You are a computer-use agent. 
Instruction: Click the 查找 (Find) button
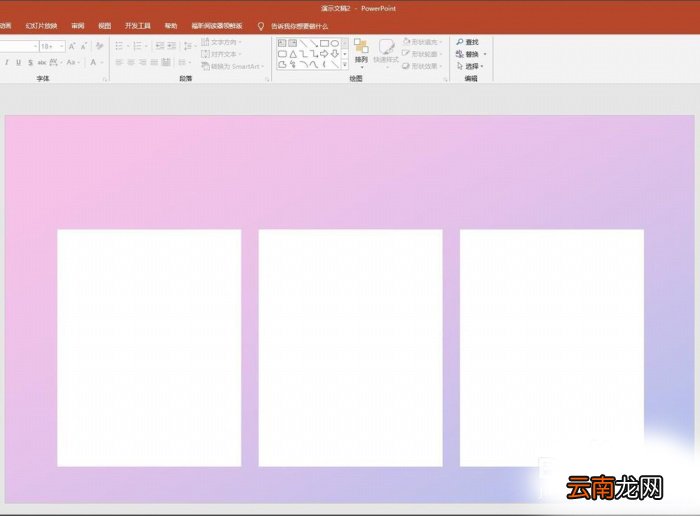(x=467, y=42)
